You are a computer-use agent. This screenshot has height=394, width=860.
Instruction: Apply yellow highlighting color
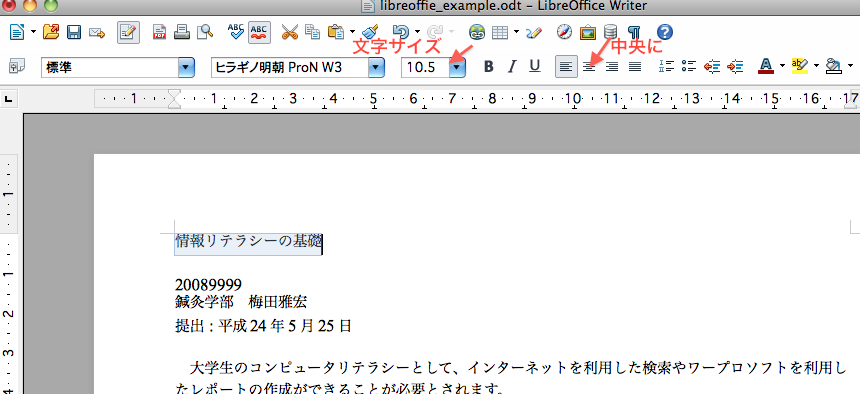[800, 66]
